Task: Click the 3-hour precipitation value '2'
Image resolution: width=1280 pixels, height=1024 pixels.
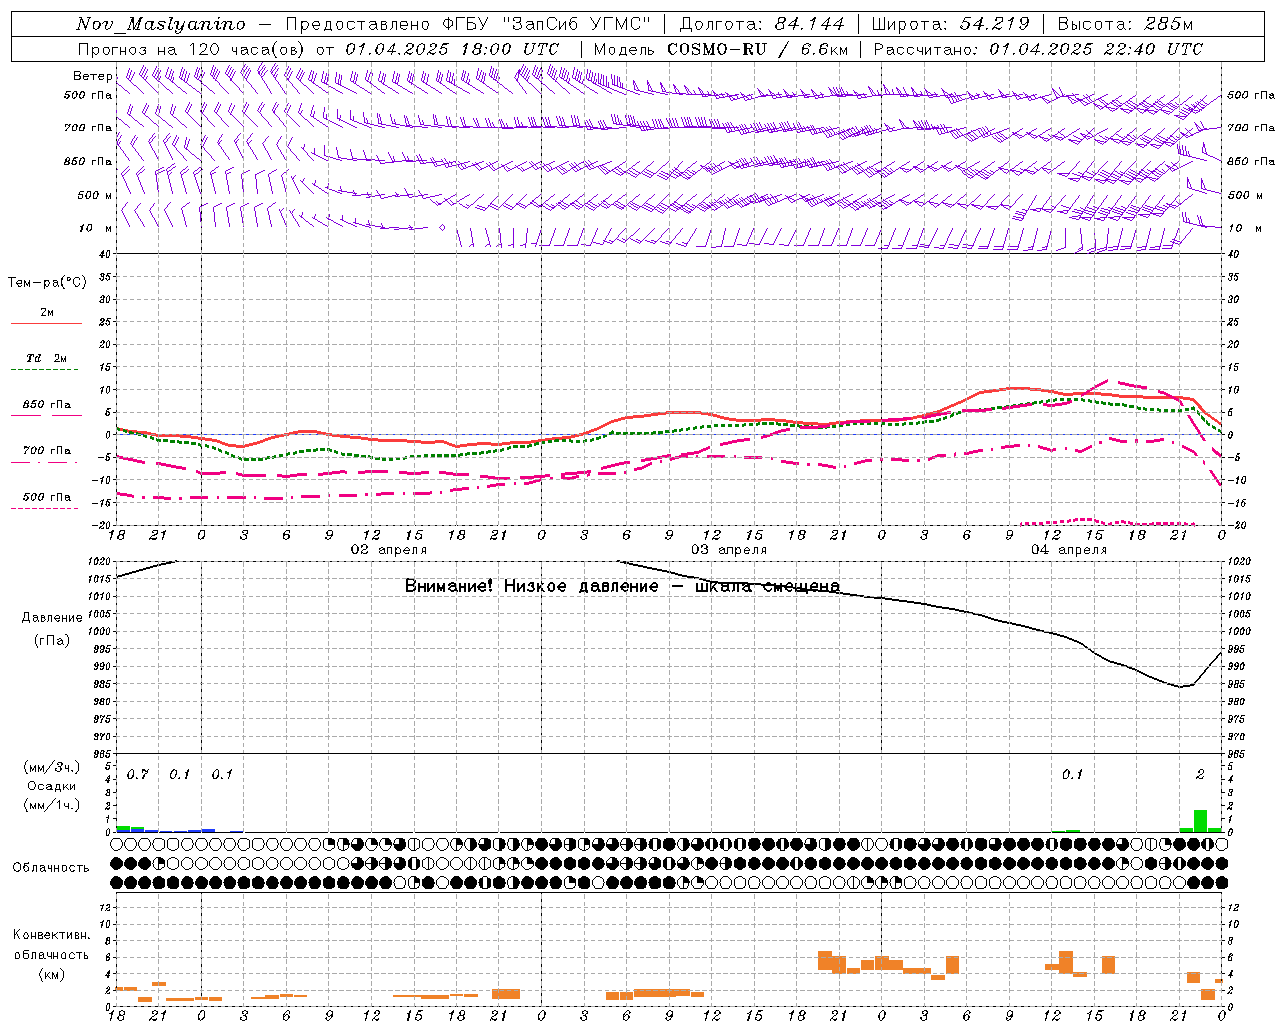Action: point(1200,774)
